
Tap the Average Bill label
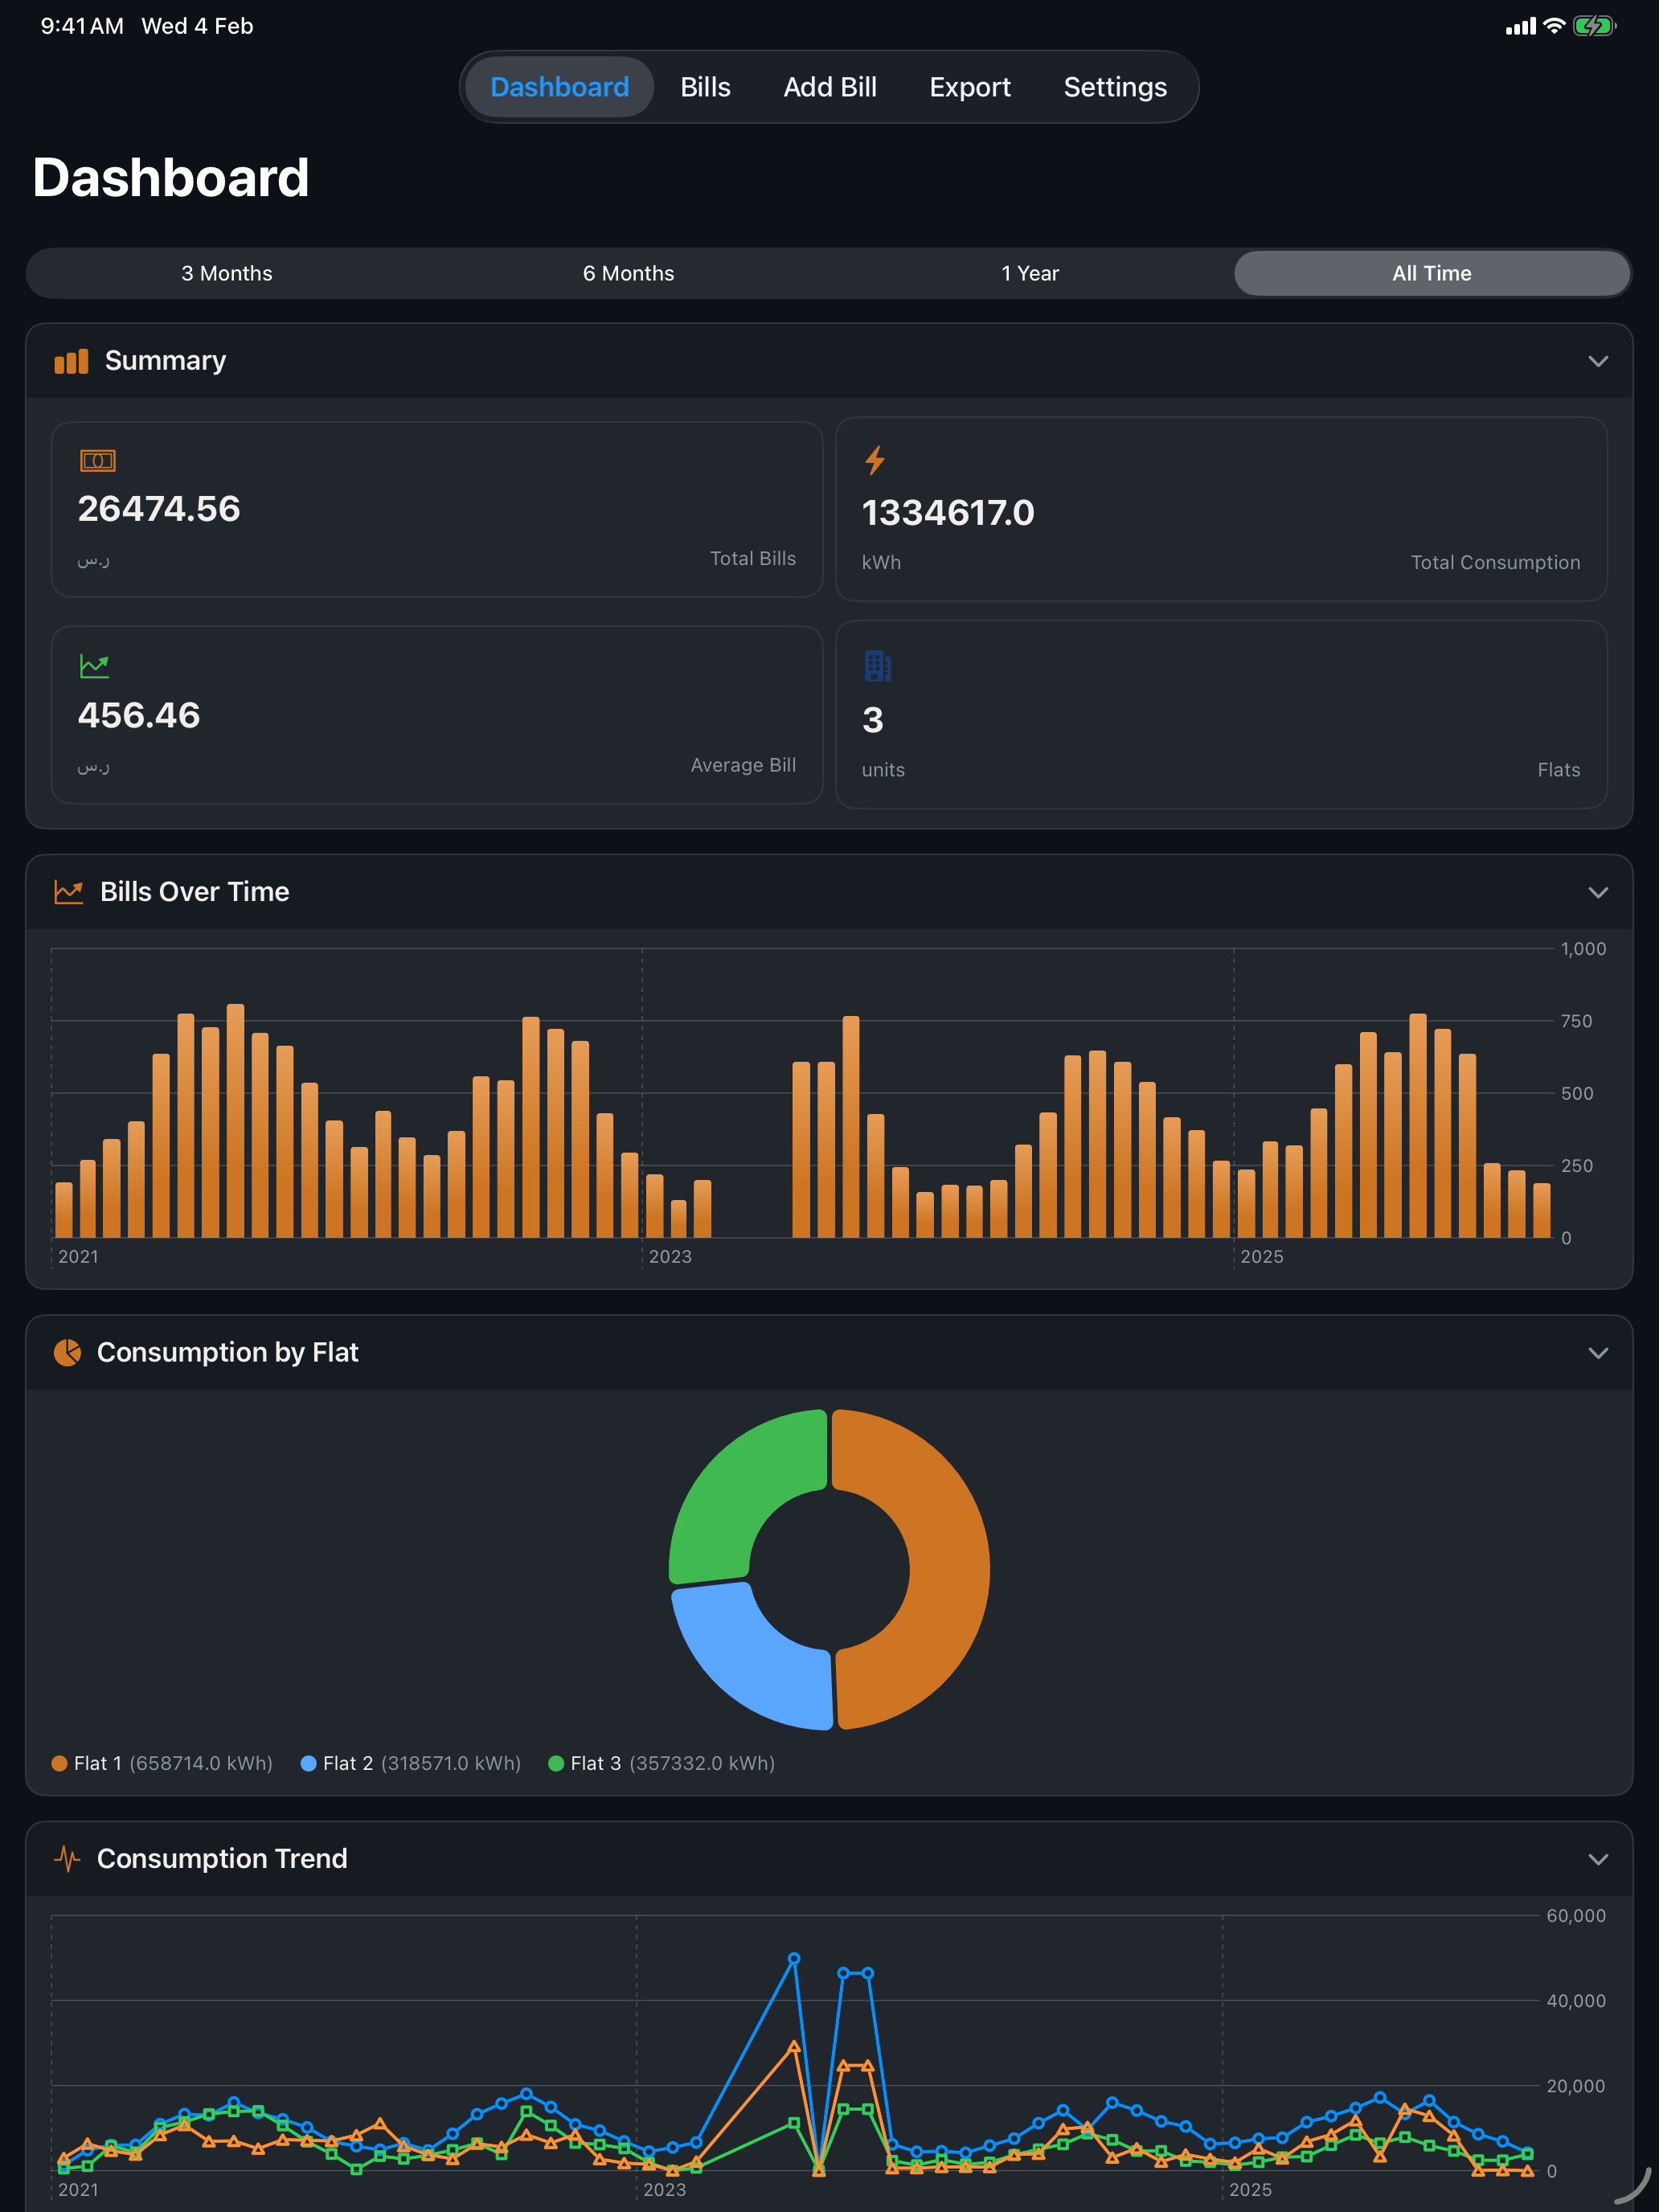tap(743, 765)
